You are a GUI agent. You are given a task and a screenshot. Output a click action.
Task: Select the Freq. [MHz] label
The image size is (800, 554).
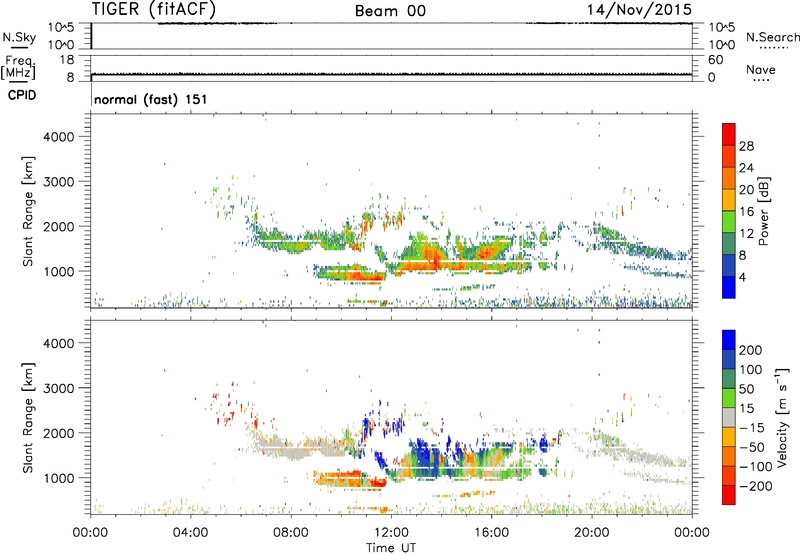click(18, 67)
